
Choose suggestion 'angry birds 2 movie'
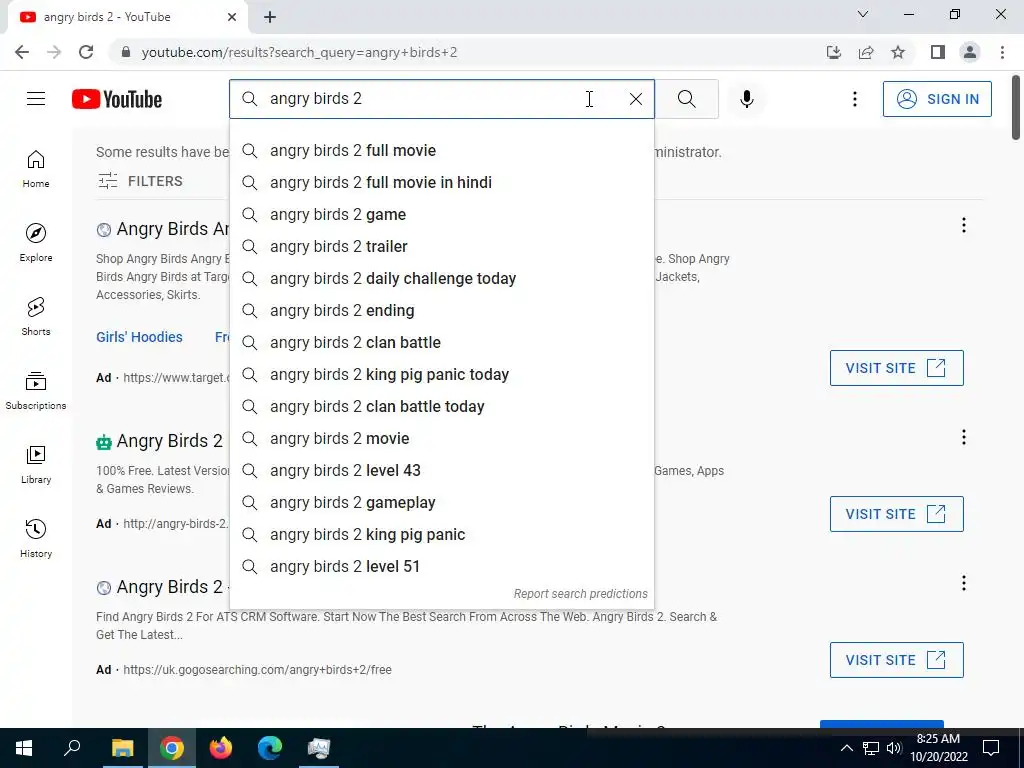pos(441,438)
